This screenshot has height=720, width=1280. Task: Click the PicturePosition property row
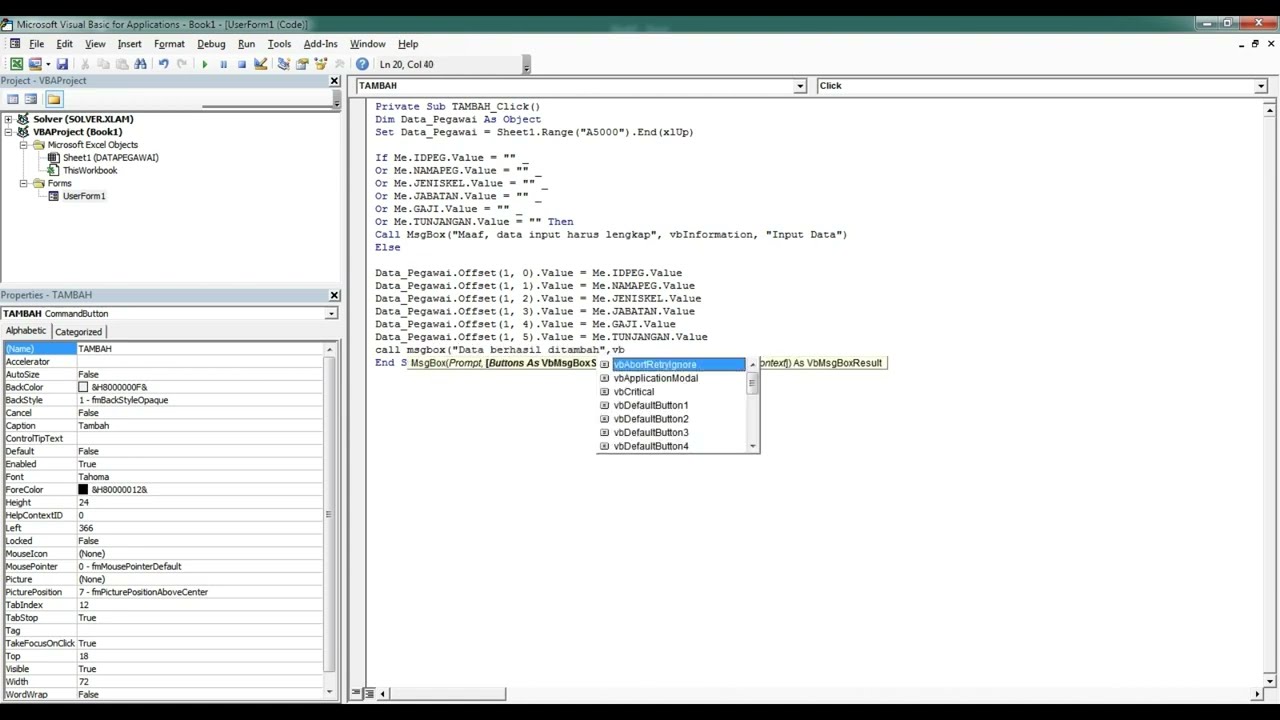tap(163, 593)
